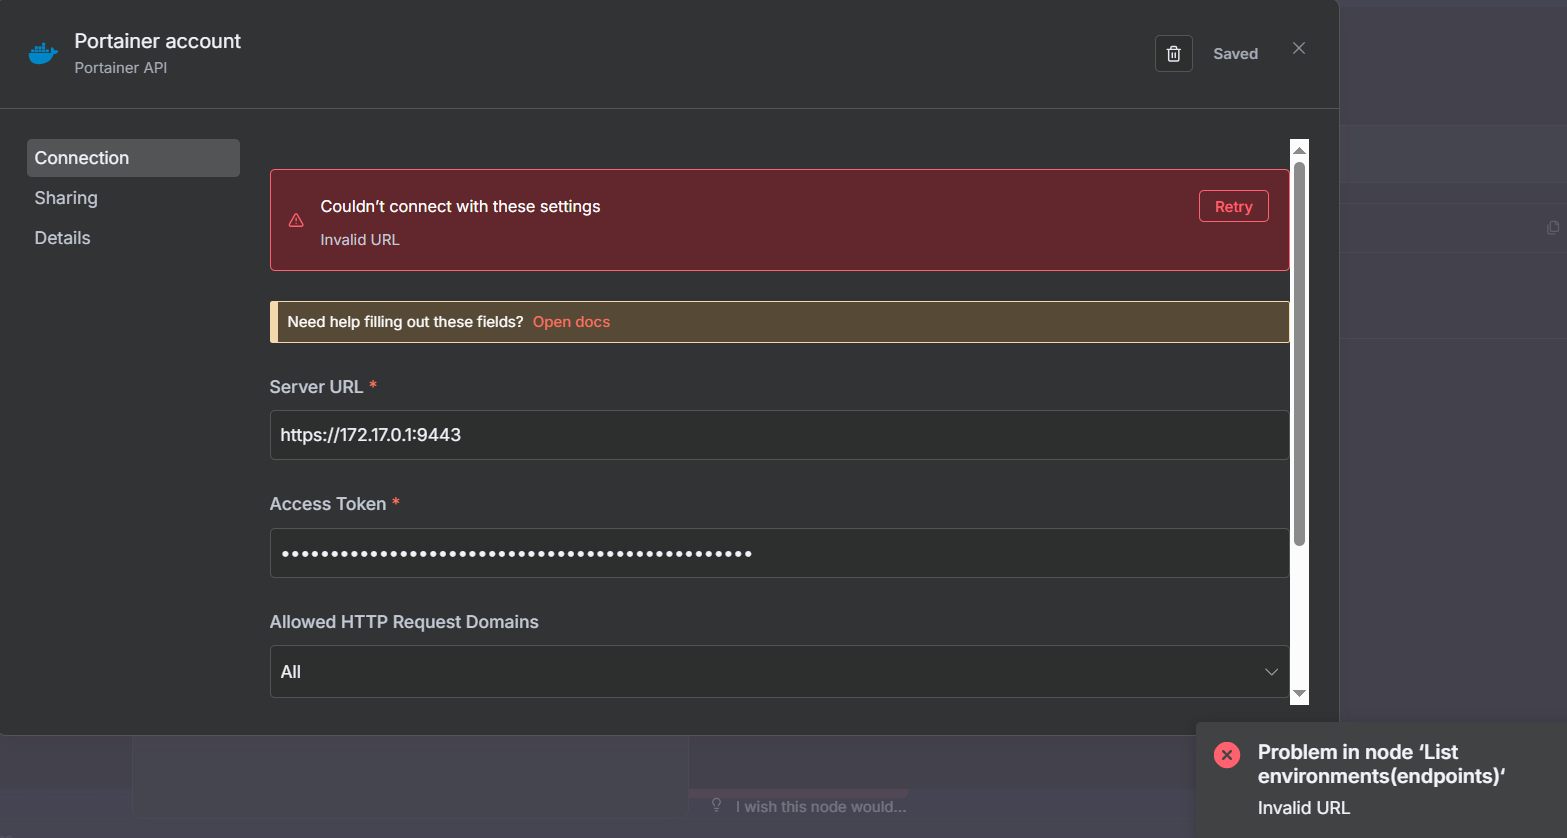1567x838 pixels.
Task: Go to the Details tab
Action: point(62,238)
